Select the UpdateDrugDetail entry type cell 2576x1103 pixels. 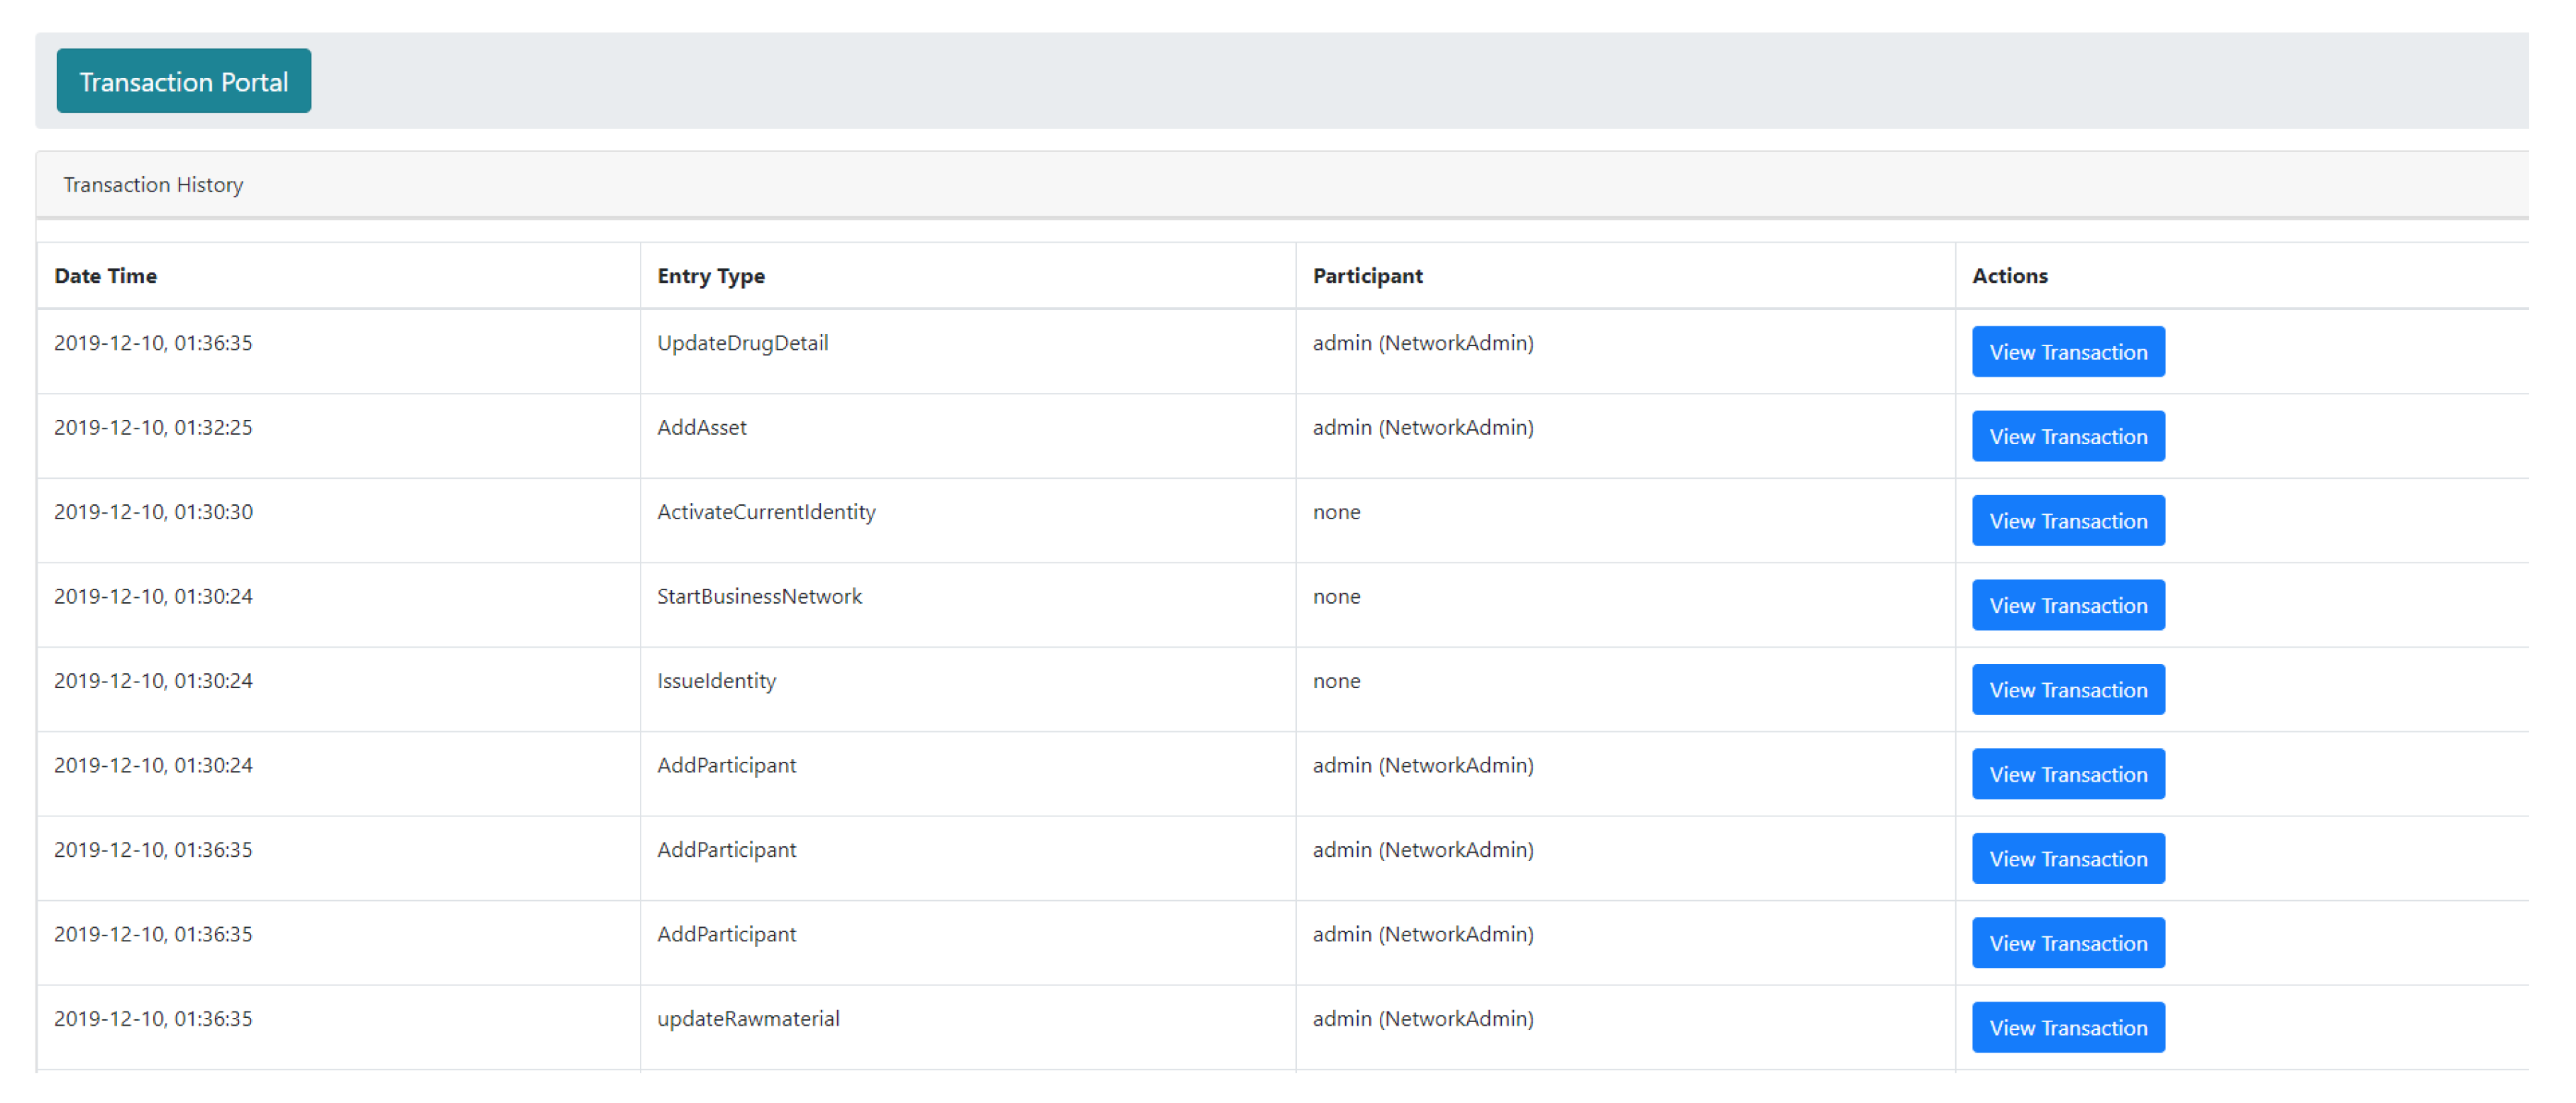(x=742, y=343)
